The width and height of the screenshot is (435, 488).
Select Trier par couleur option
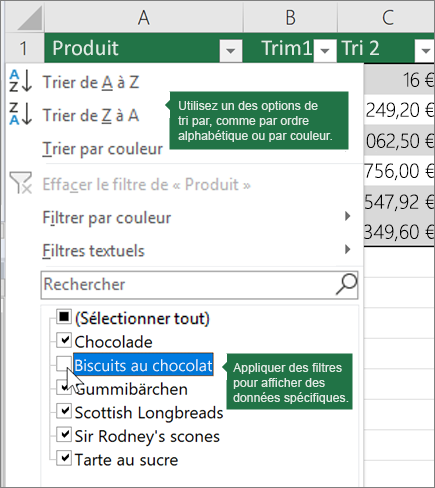(102, 149)
